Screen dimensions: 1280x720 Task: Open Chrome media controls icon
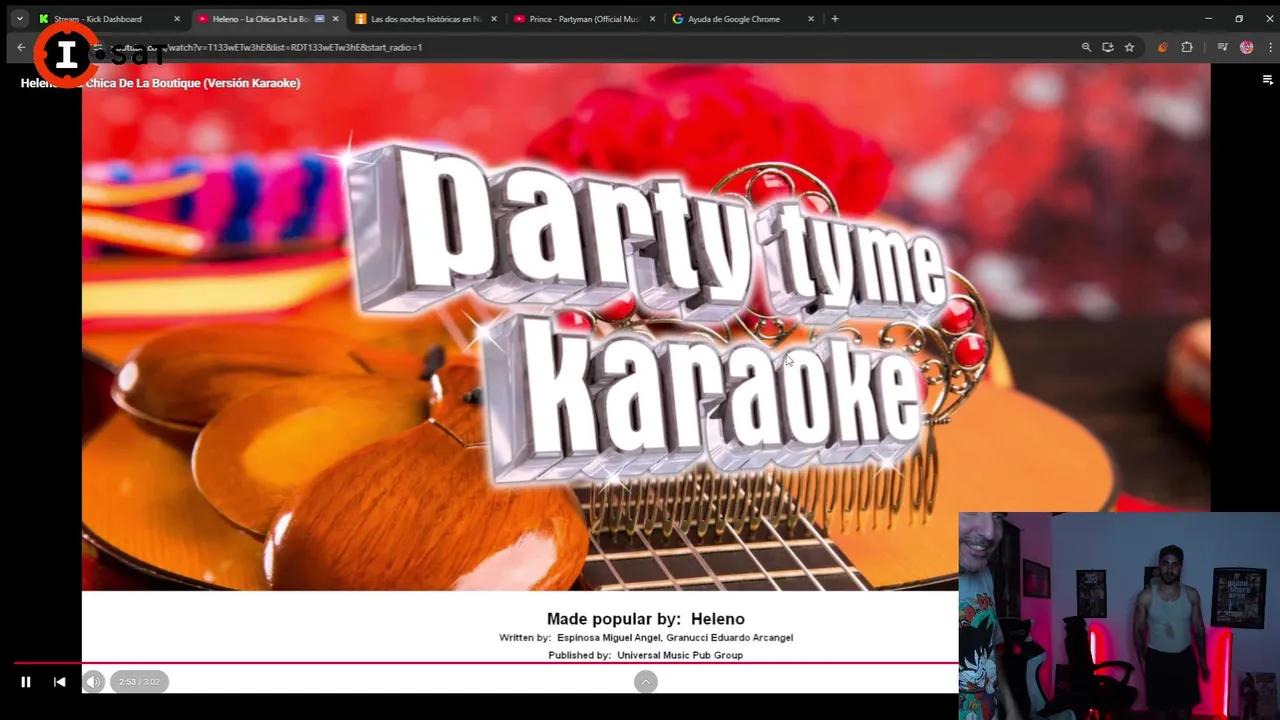click(x=1222, y=47)
